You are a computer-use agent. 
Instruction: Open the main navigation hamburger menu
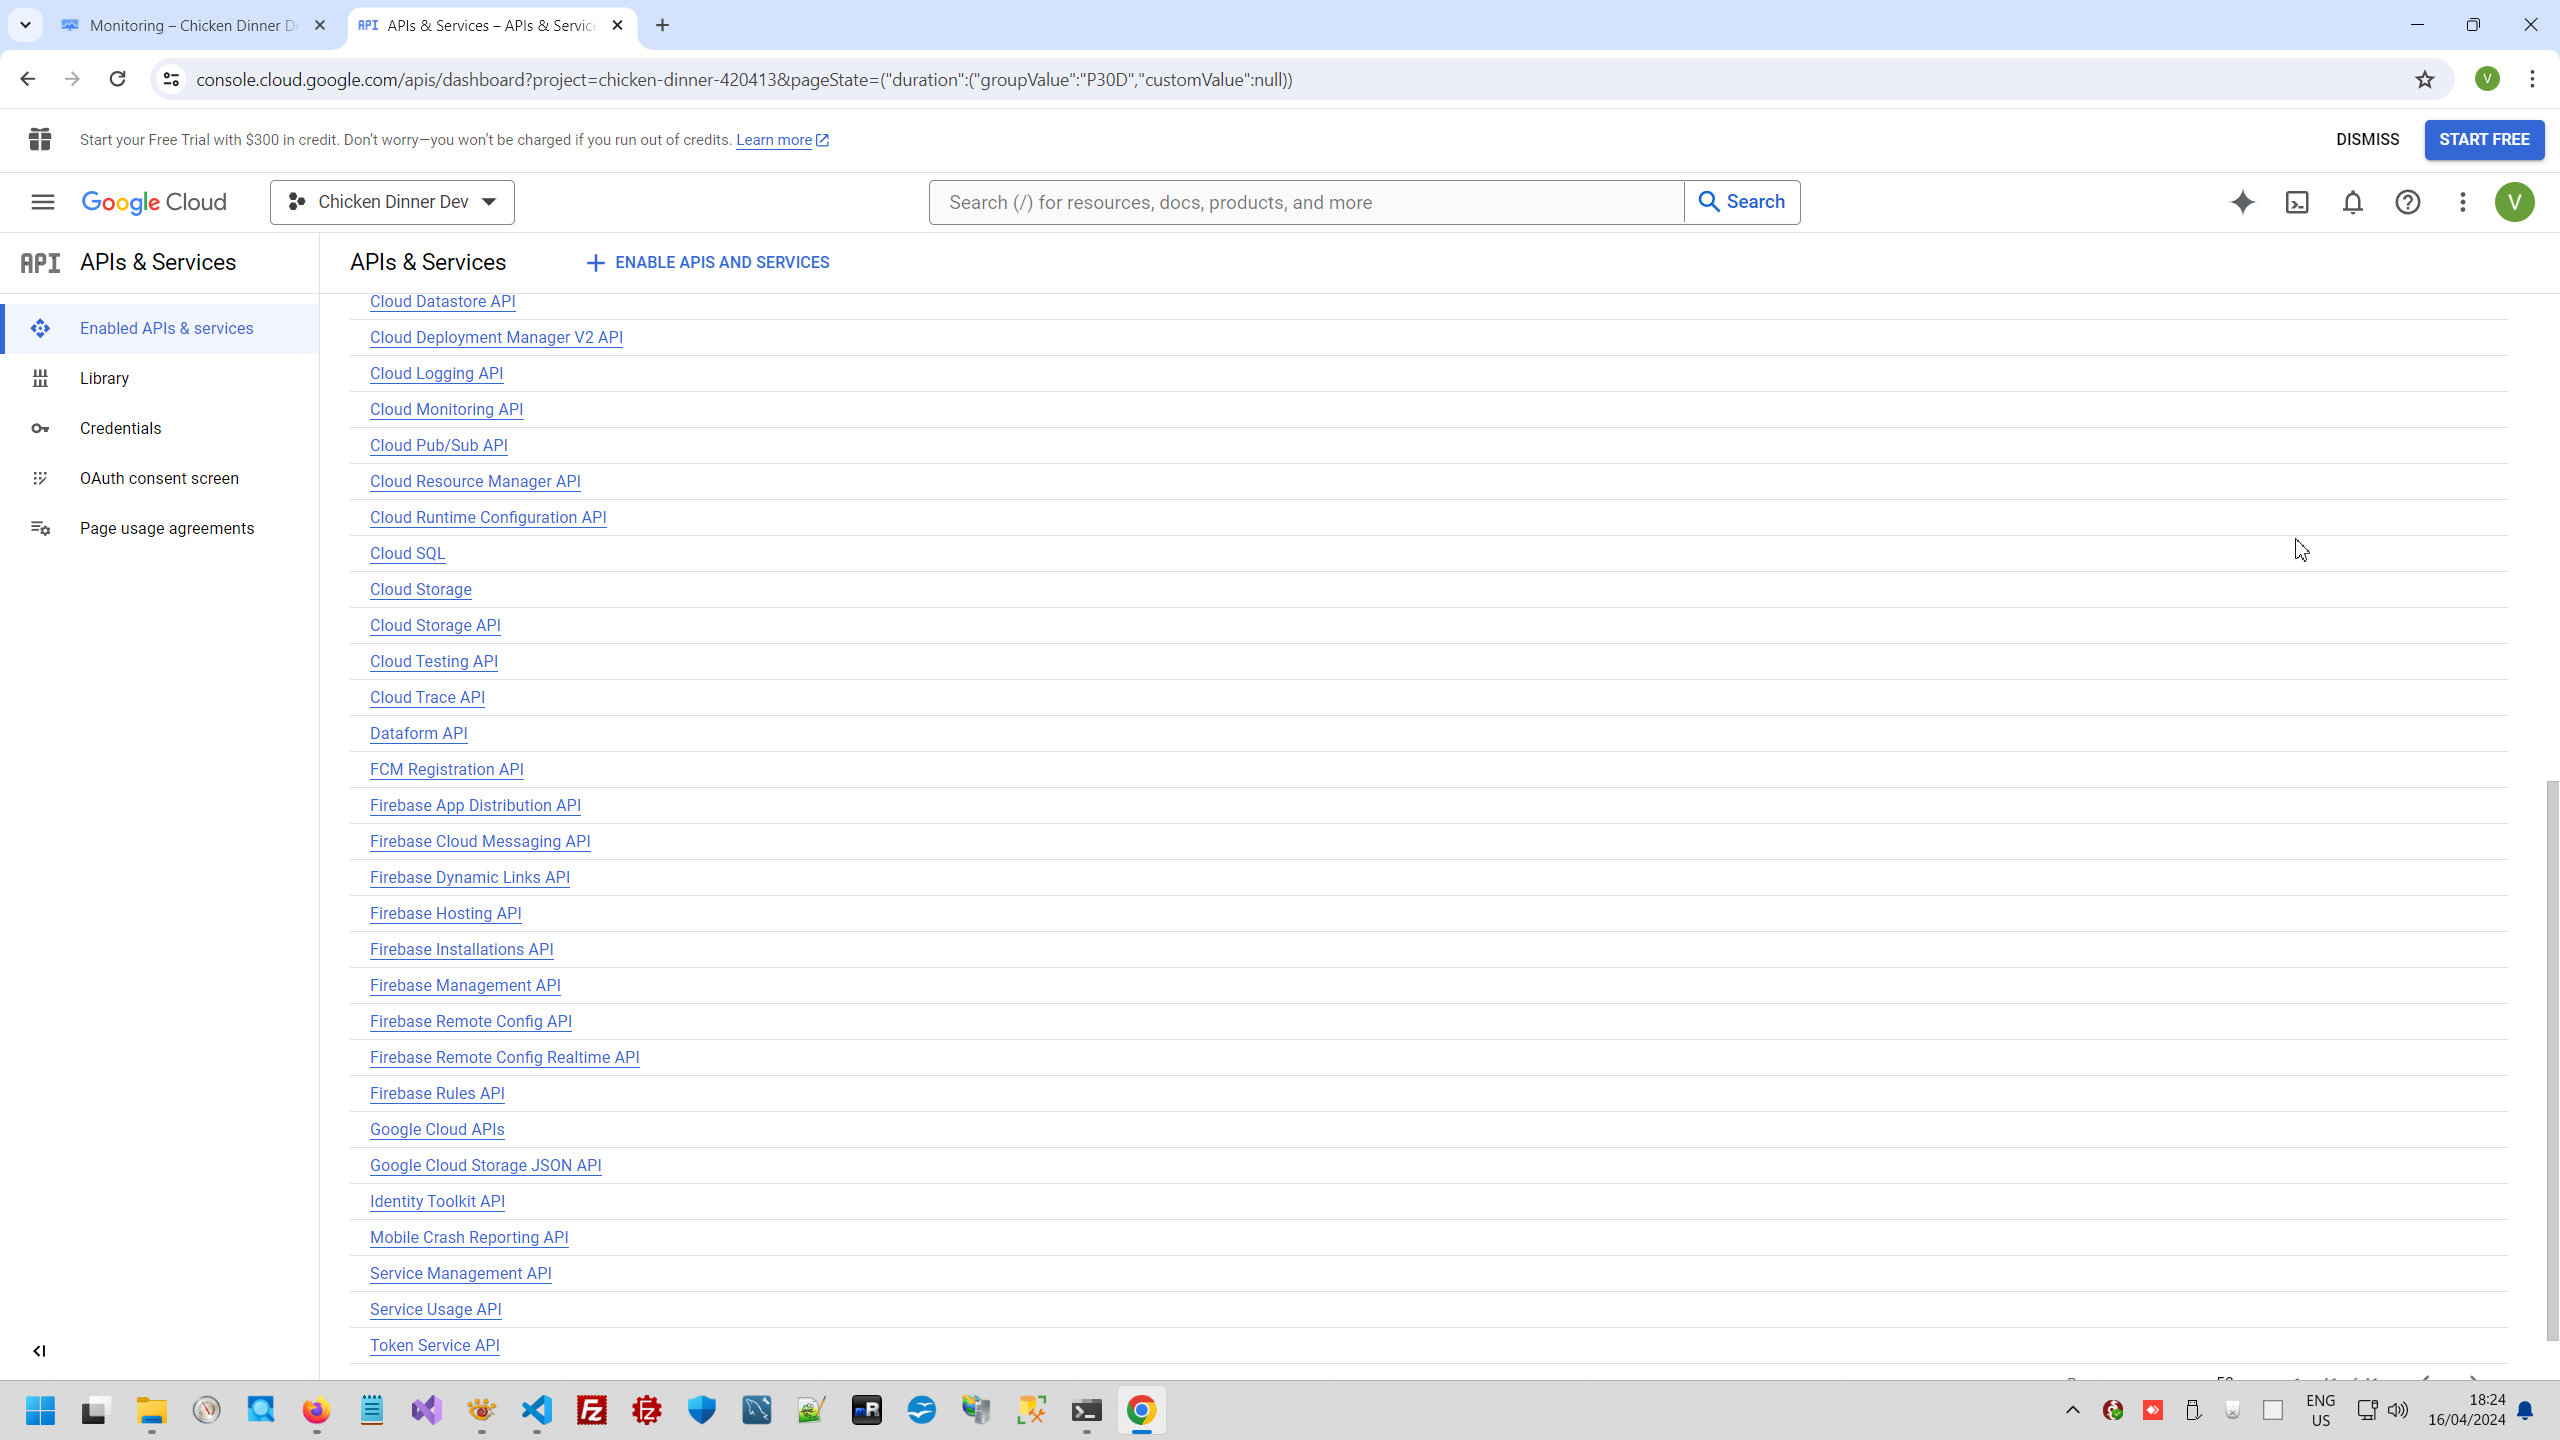(x=42, y=202)
